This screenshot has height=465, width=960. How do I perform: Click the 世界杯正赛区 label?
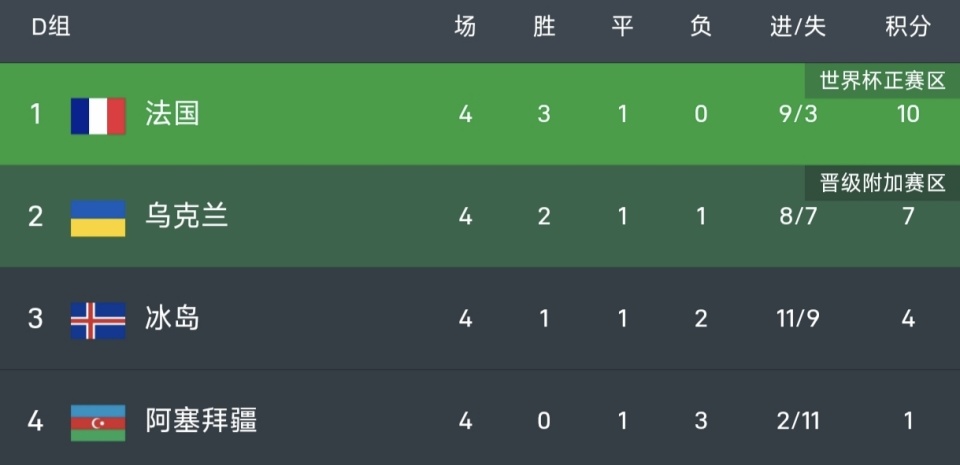882,81
